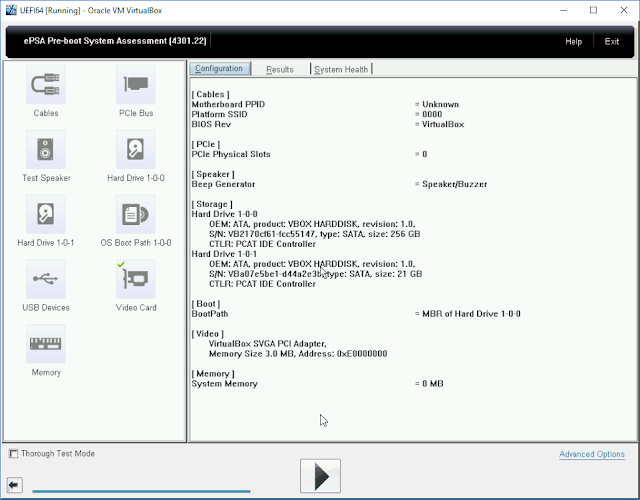The height and width of the screenshot is (500, 640).
Task: Click the "[ PCIe ]" section heading
Action: [x=206, y=144]
